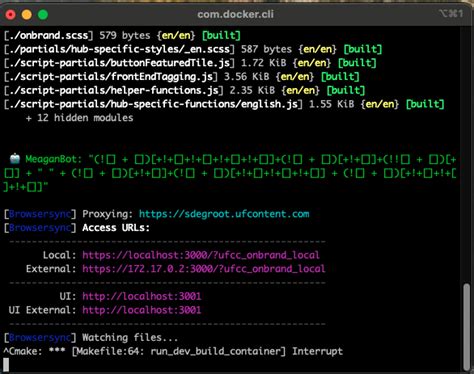
Task: Click the Browsersync tag before Proxying
Action: [40, 214]
